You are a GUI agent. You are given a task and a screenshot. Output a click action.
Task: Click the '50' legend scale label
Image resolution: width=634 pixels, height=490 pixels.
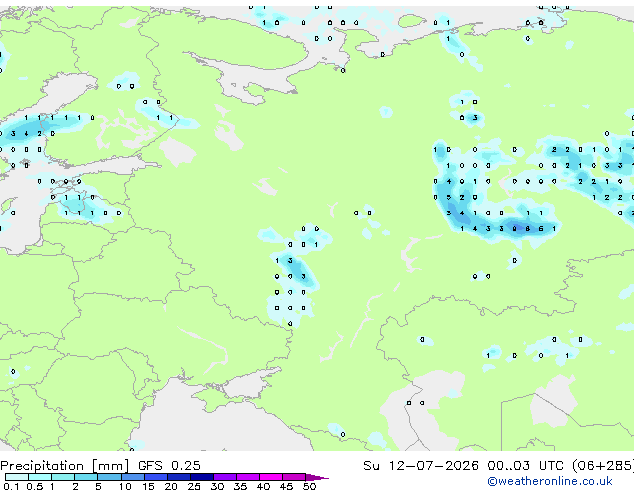pos(309,486)
